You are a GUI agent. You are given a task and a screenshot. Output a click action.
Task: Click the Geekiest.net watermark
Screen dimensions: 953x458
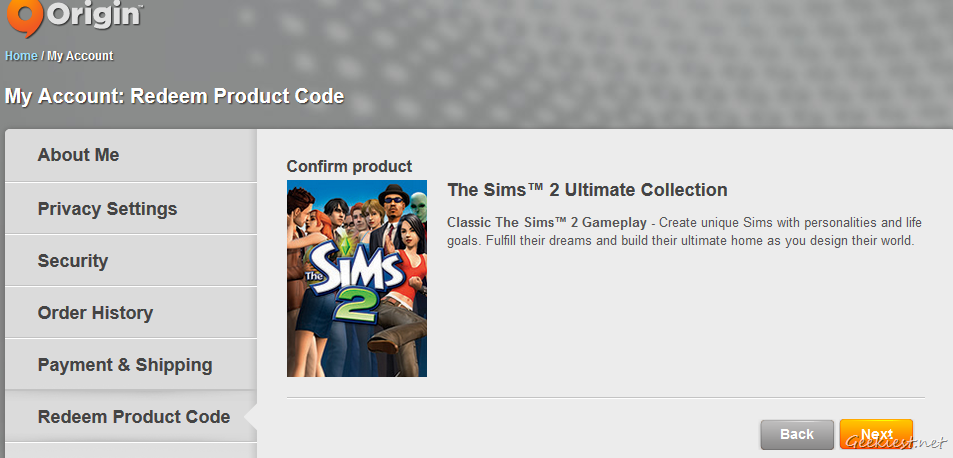coord(896,441)
